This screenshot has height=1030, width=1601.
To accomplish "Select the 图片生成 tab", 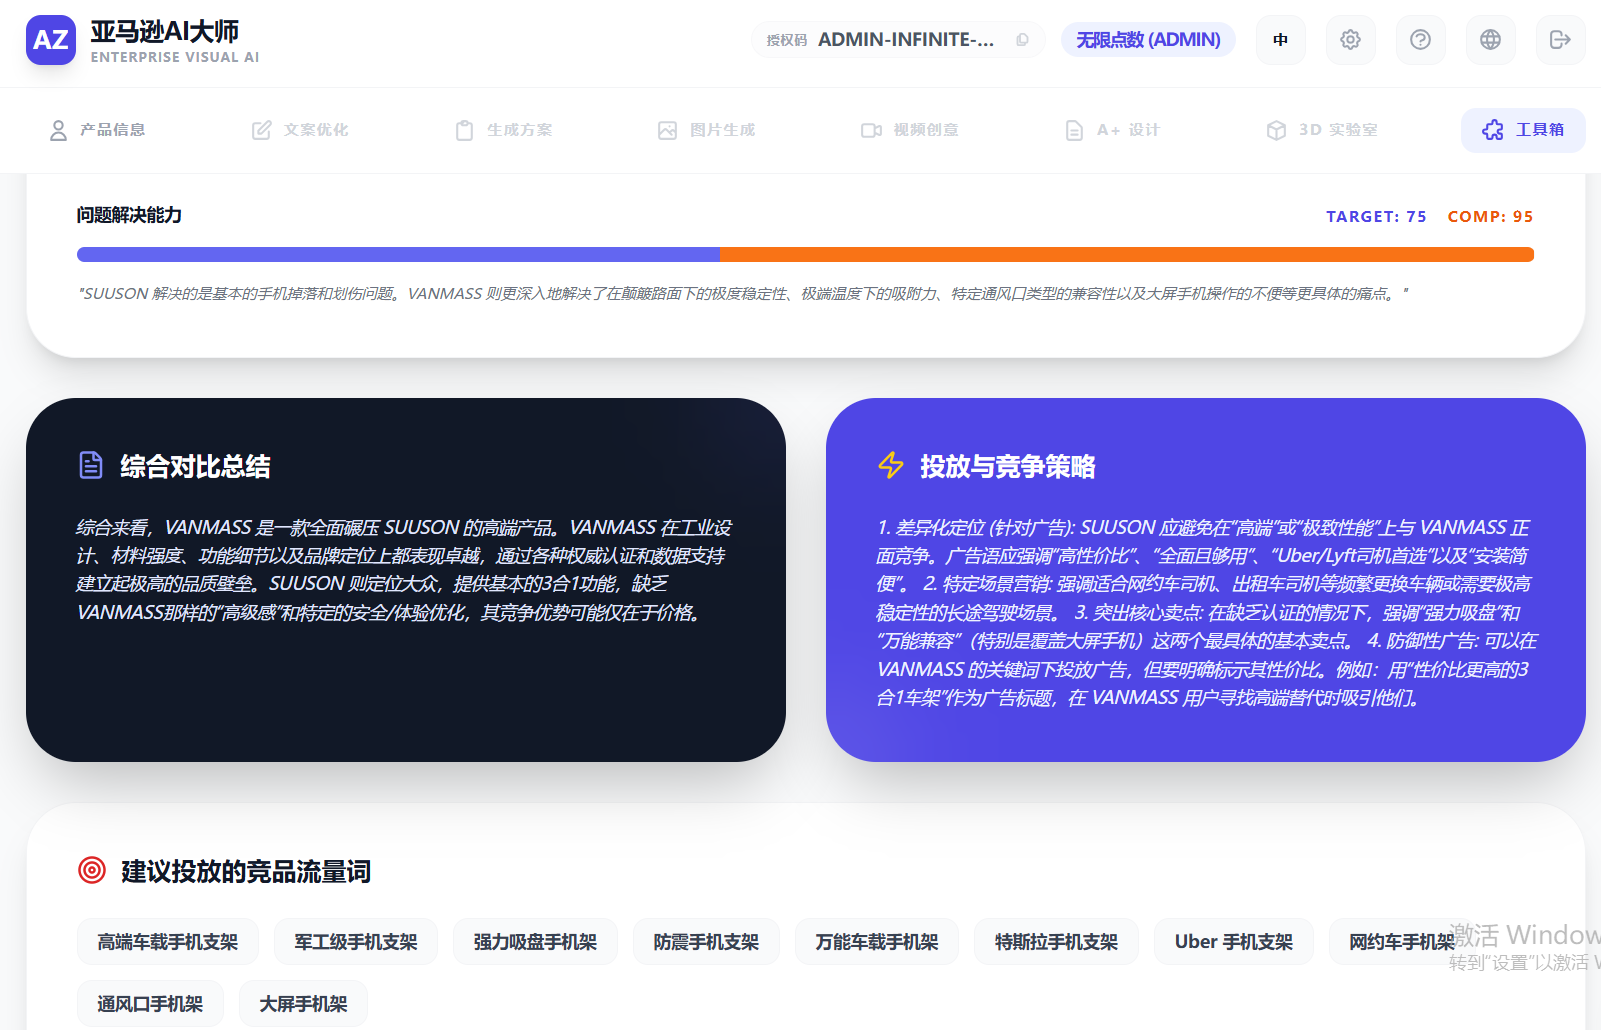I will [706, 130].
